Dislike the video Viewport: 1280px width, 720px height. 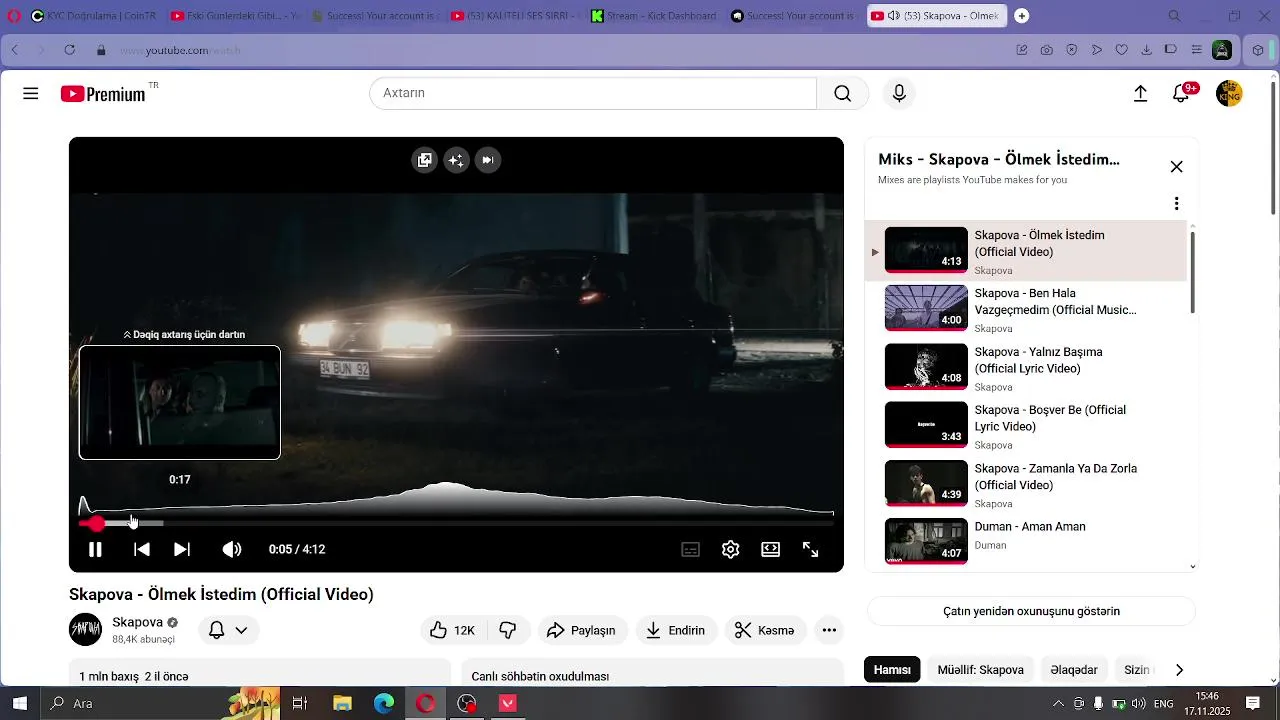pyautogui.click(x=508, y=630)
